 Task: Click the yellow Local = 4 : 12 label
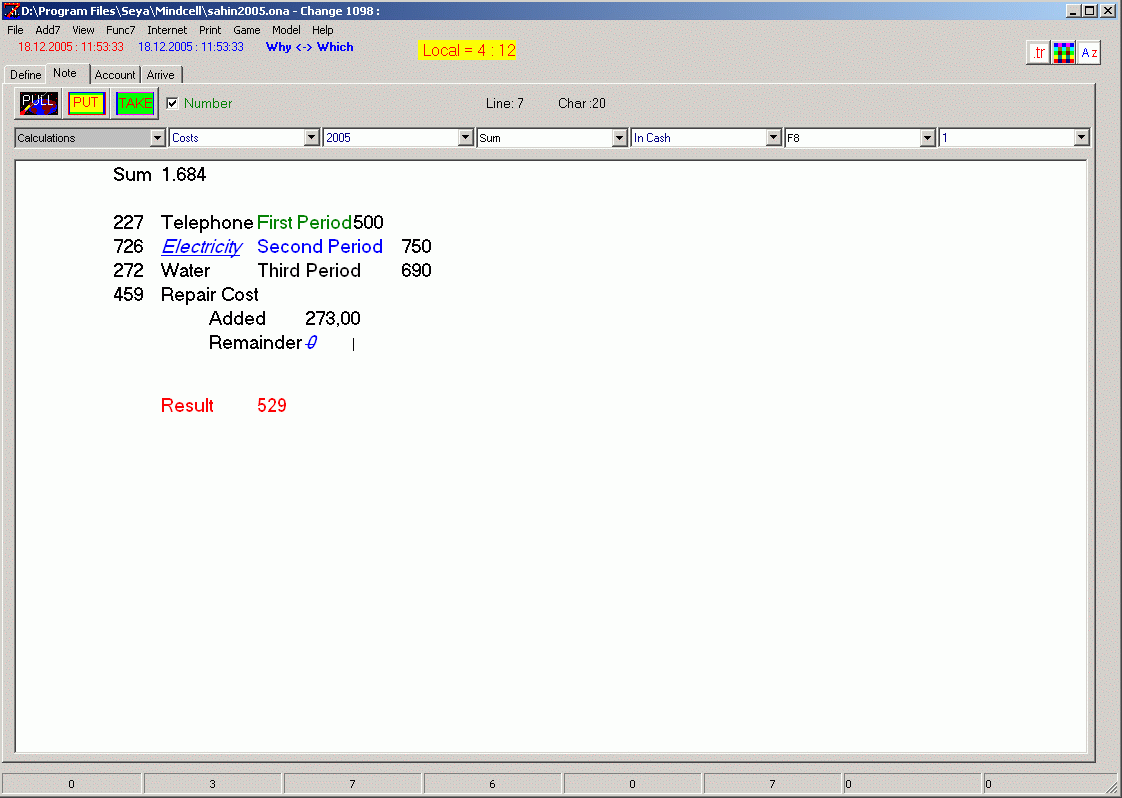click(x=468, y=50)
